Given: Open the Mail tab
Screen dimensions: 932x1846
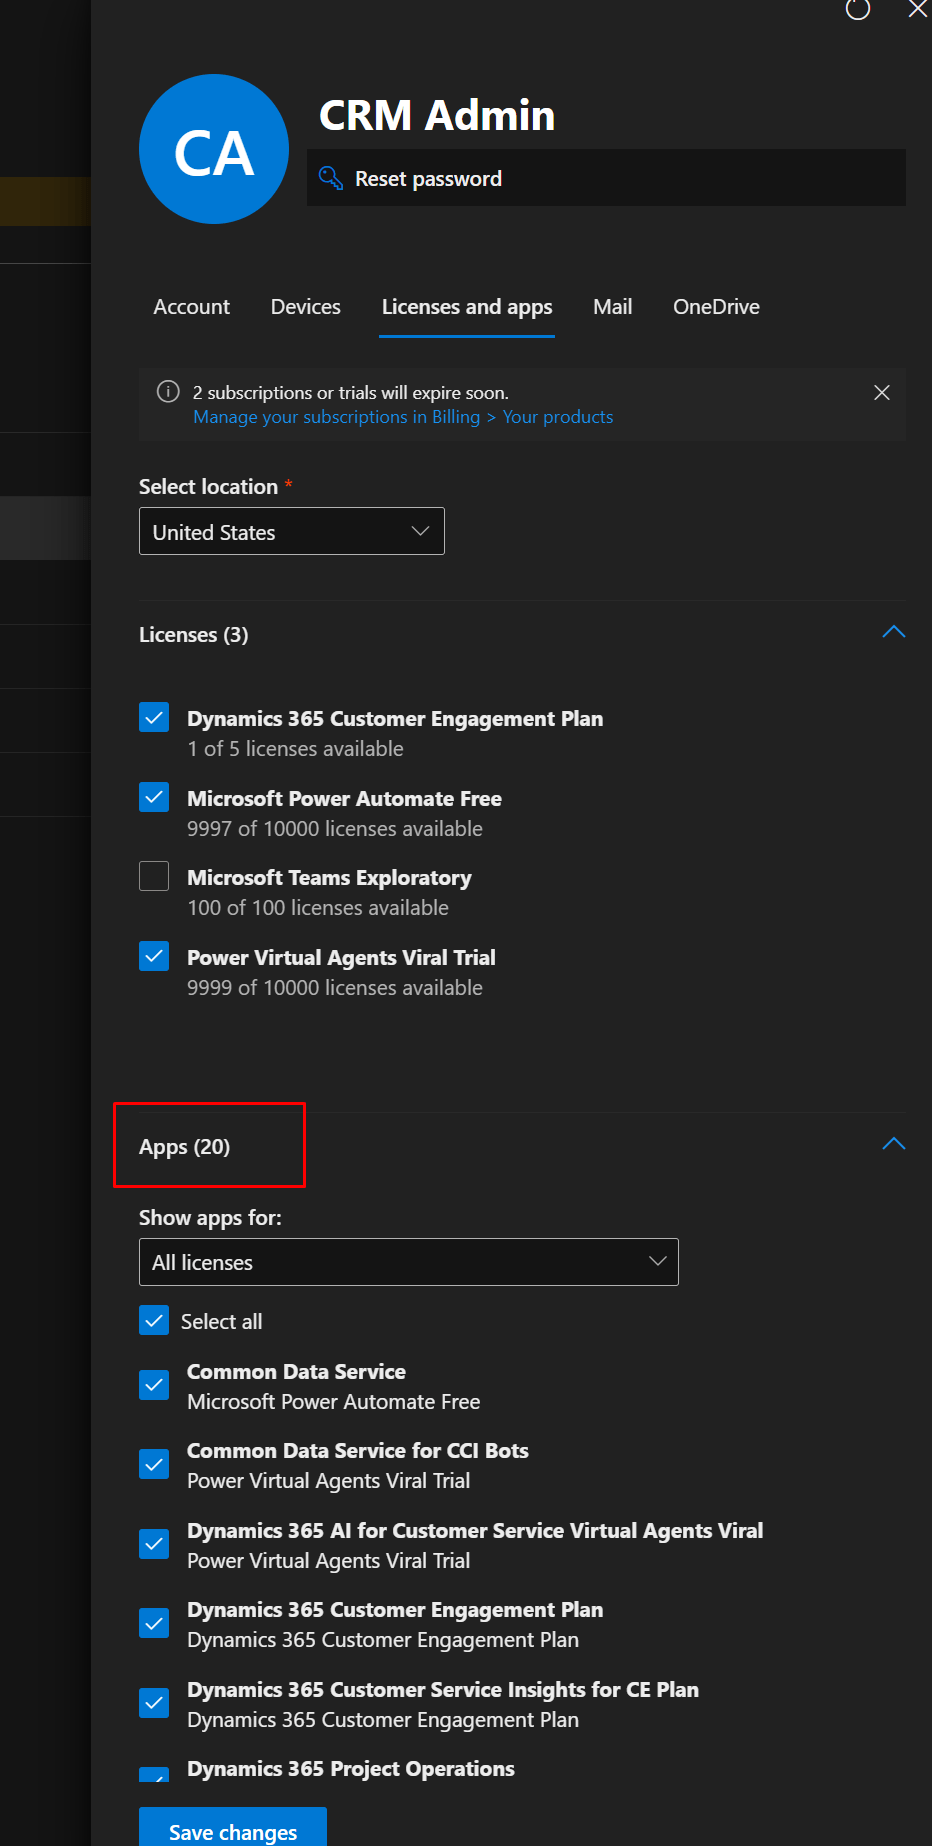Looking at the screenshot, I should coord(613,307).
